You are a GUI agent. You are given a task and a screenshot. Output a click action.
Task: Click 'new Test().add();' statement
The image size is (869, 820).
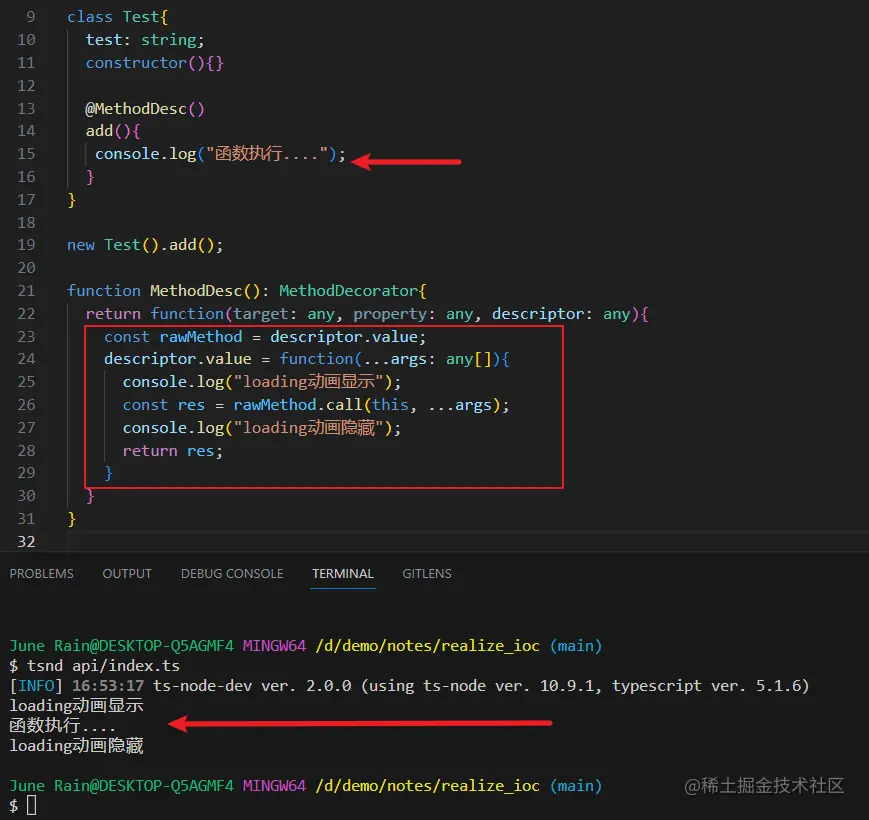click(x=145, y=245)
